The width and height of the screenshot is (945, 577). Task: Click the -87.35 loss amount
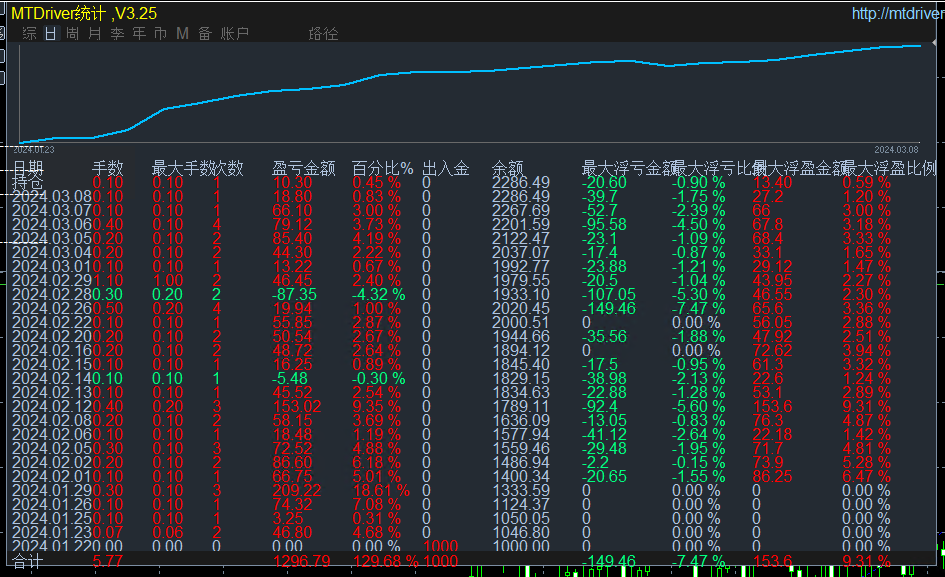pos(295,294)
